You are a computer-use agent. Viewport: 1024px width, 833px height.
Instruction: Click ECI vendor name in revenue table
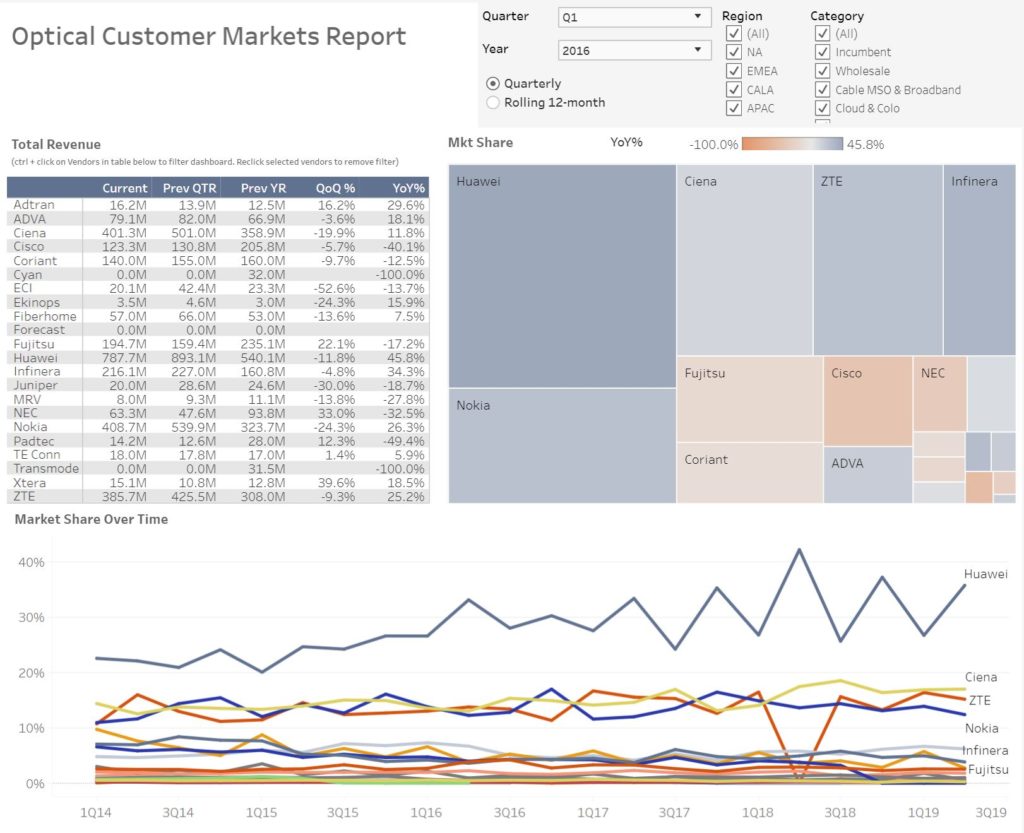click(x=22, y=288)
